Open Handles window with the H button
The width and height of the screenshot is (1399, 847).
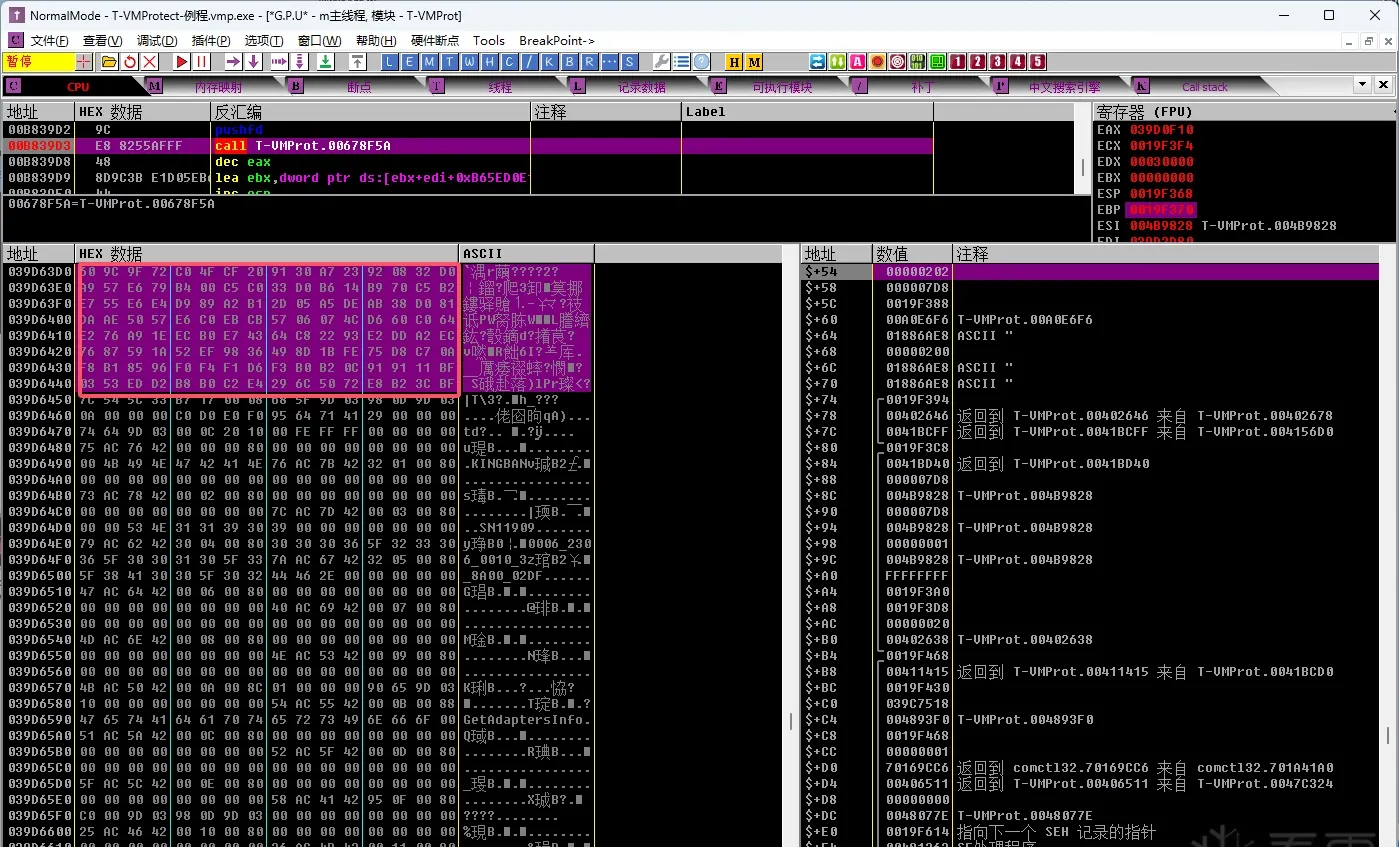490,62
